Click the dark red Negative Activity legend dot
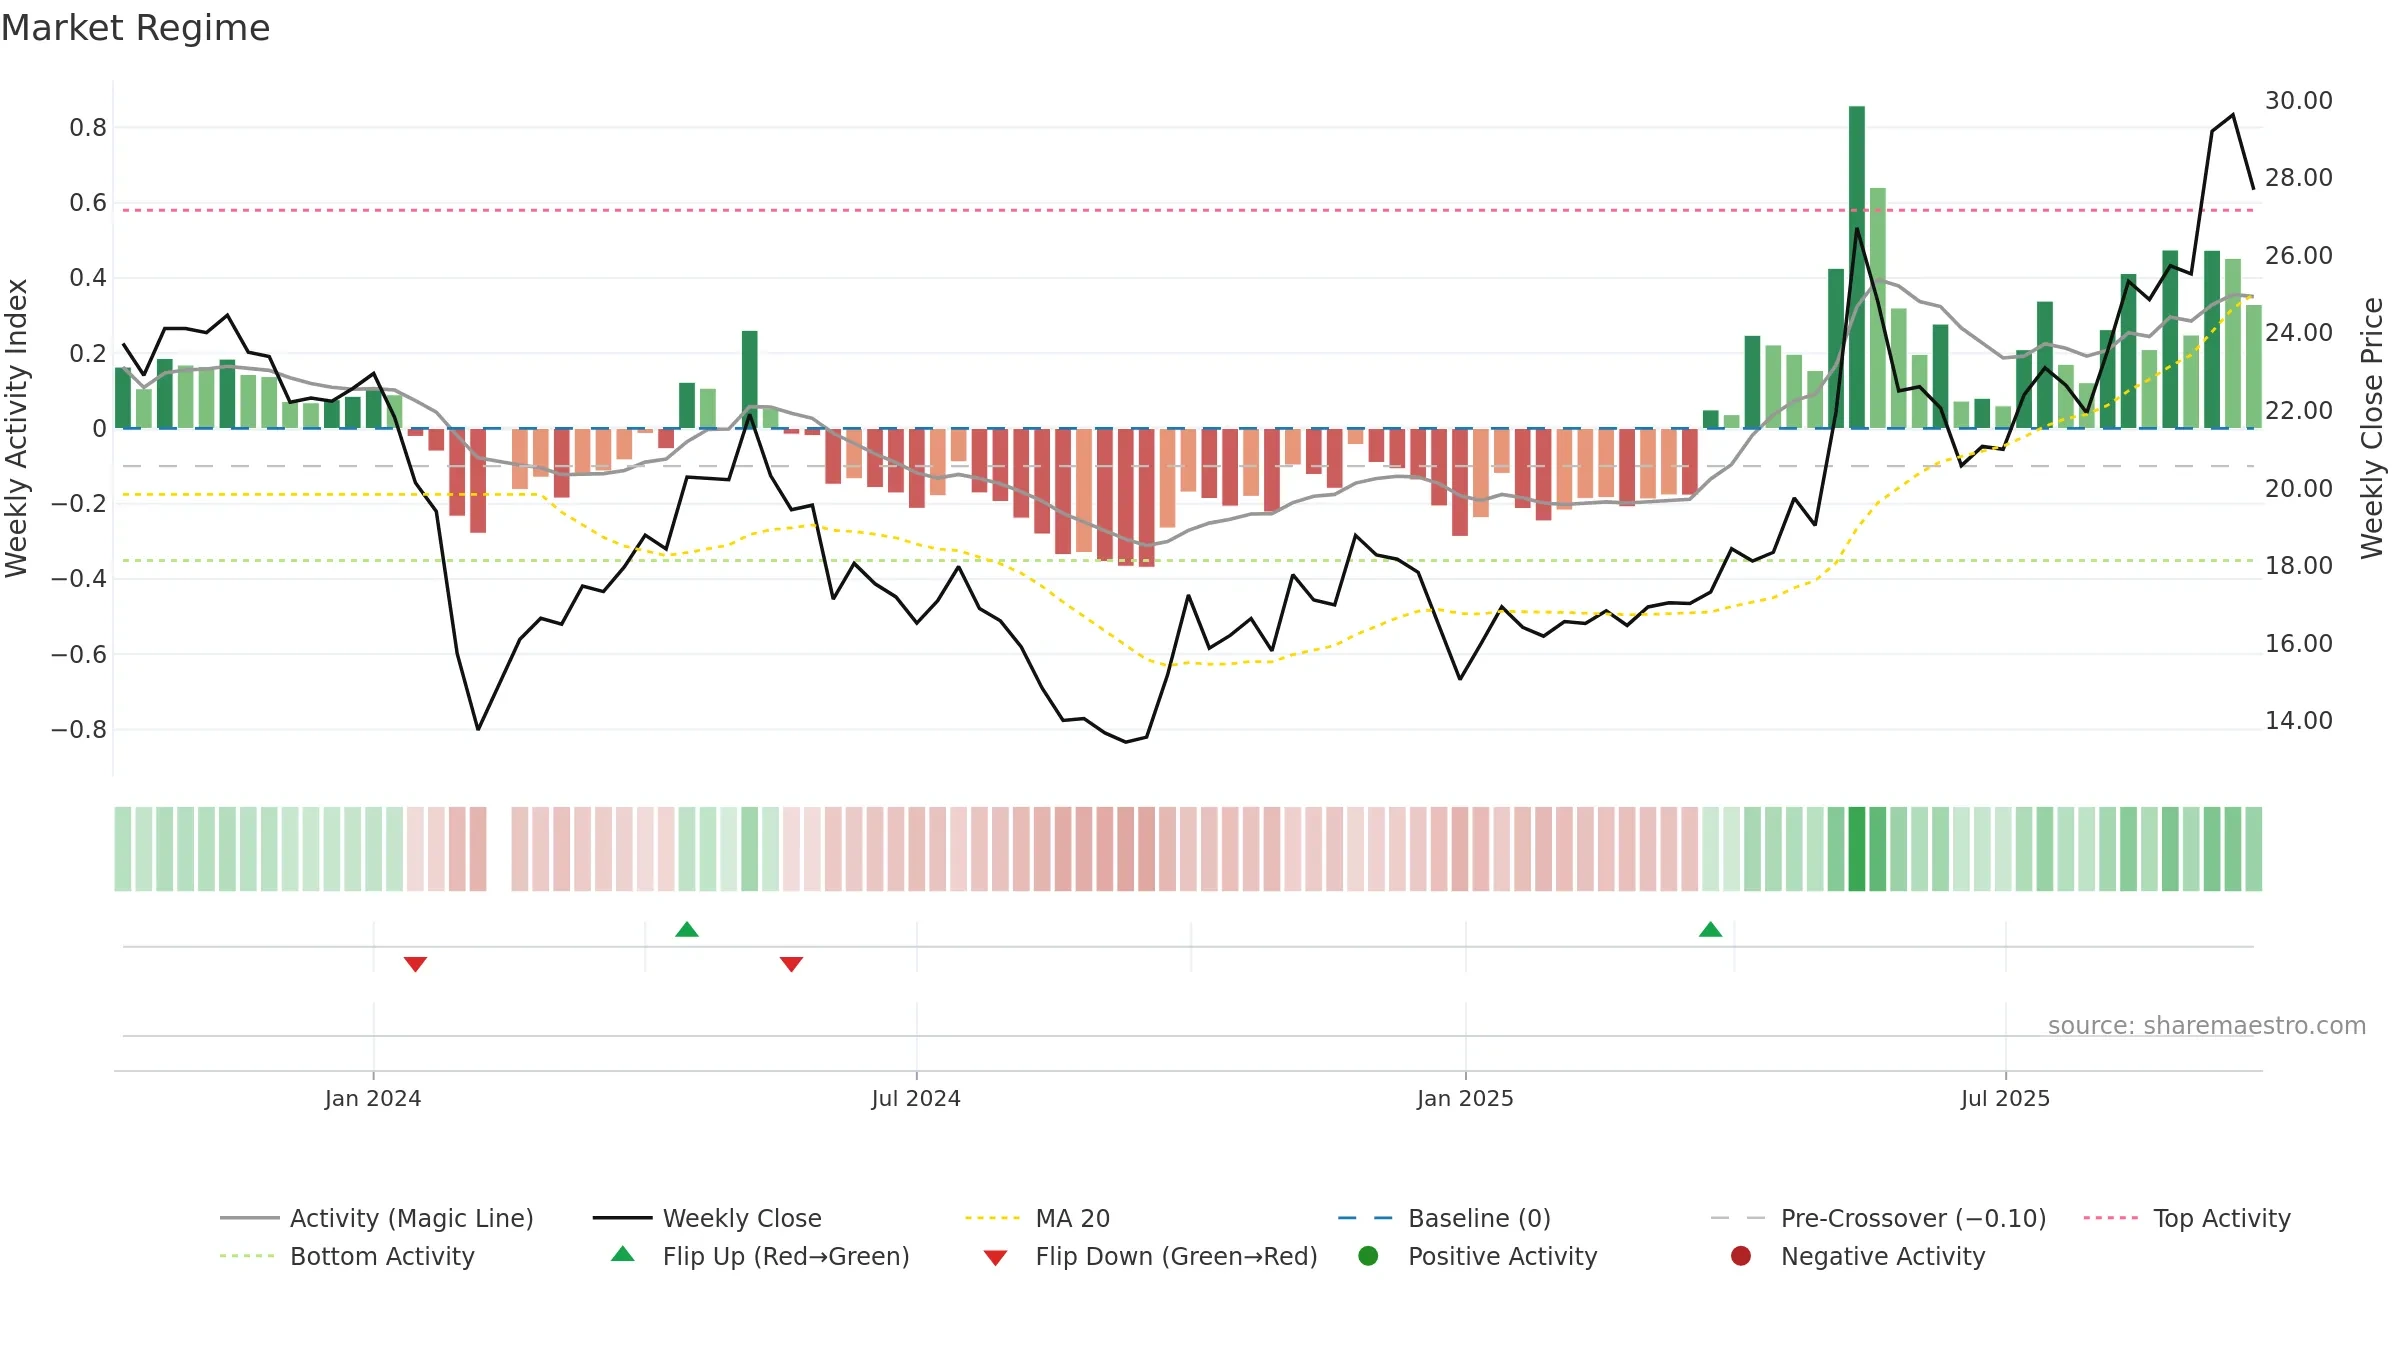Image resolution: width=2400 pixels, height=1350 pixels. click(x=1741, y=1256)
